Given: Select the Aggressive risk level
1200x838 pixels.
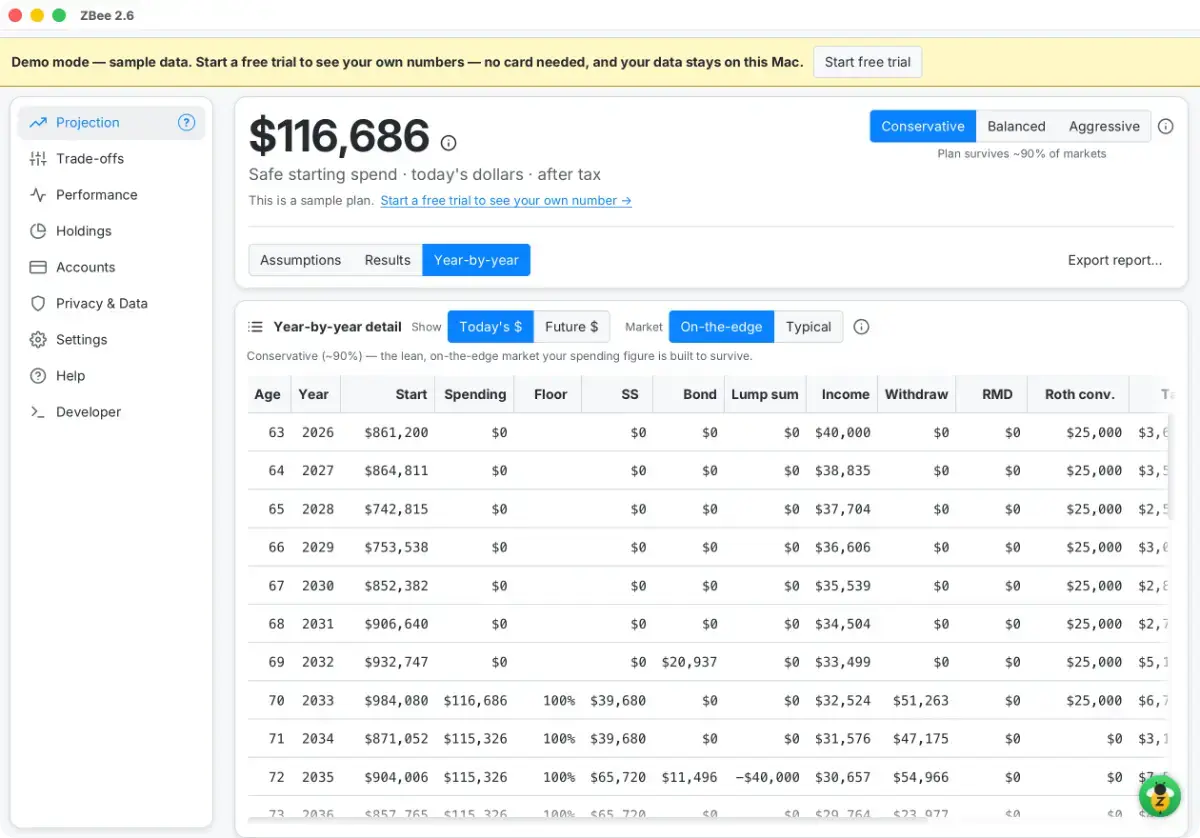Looking at the screenshot, I should pos(1104,126).
